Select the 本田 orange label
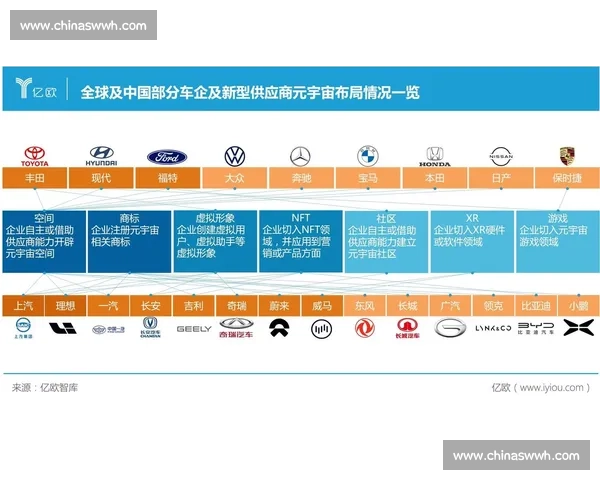The width and height of the screenshot is (600, 480). pyautogui.click(x=434, y=178)
